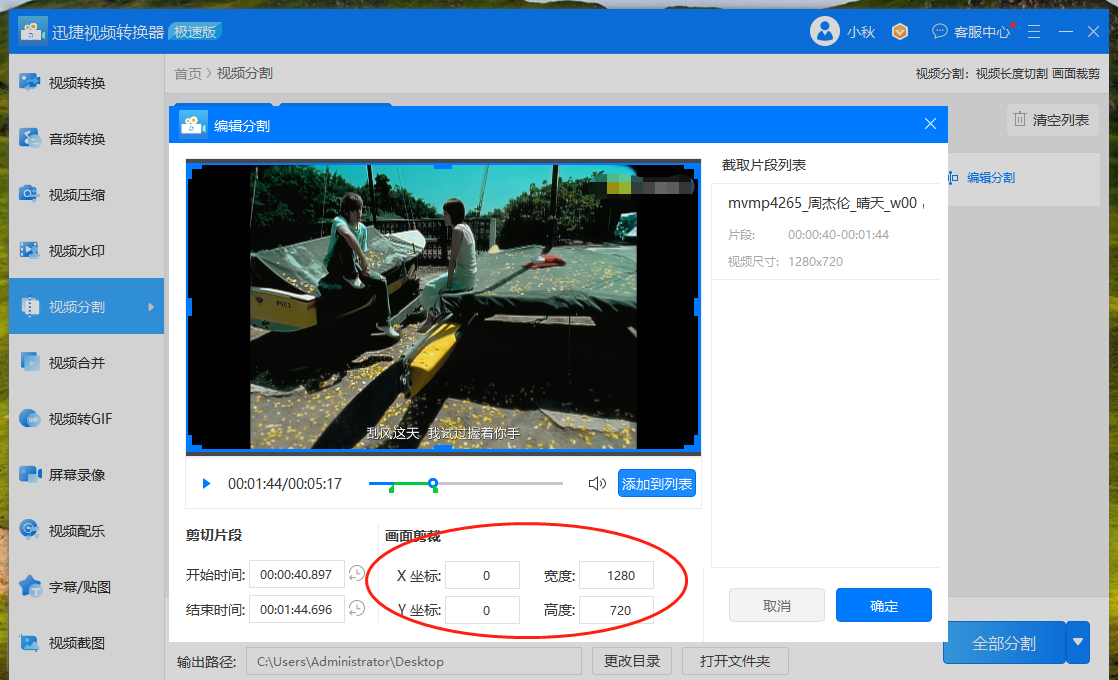Click the 全部分割 button
Screen dimensions: 1118x680
[1004, 643]
